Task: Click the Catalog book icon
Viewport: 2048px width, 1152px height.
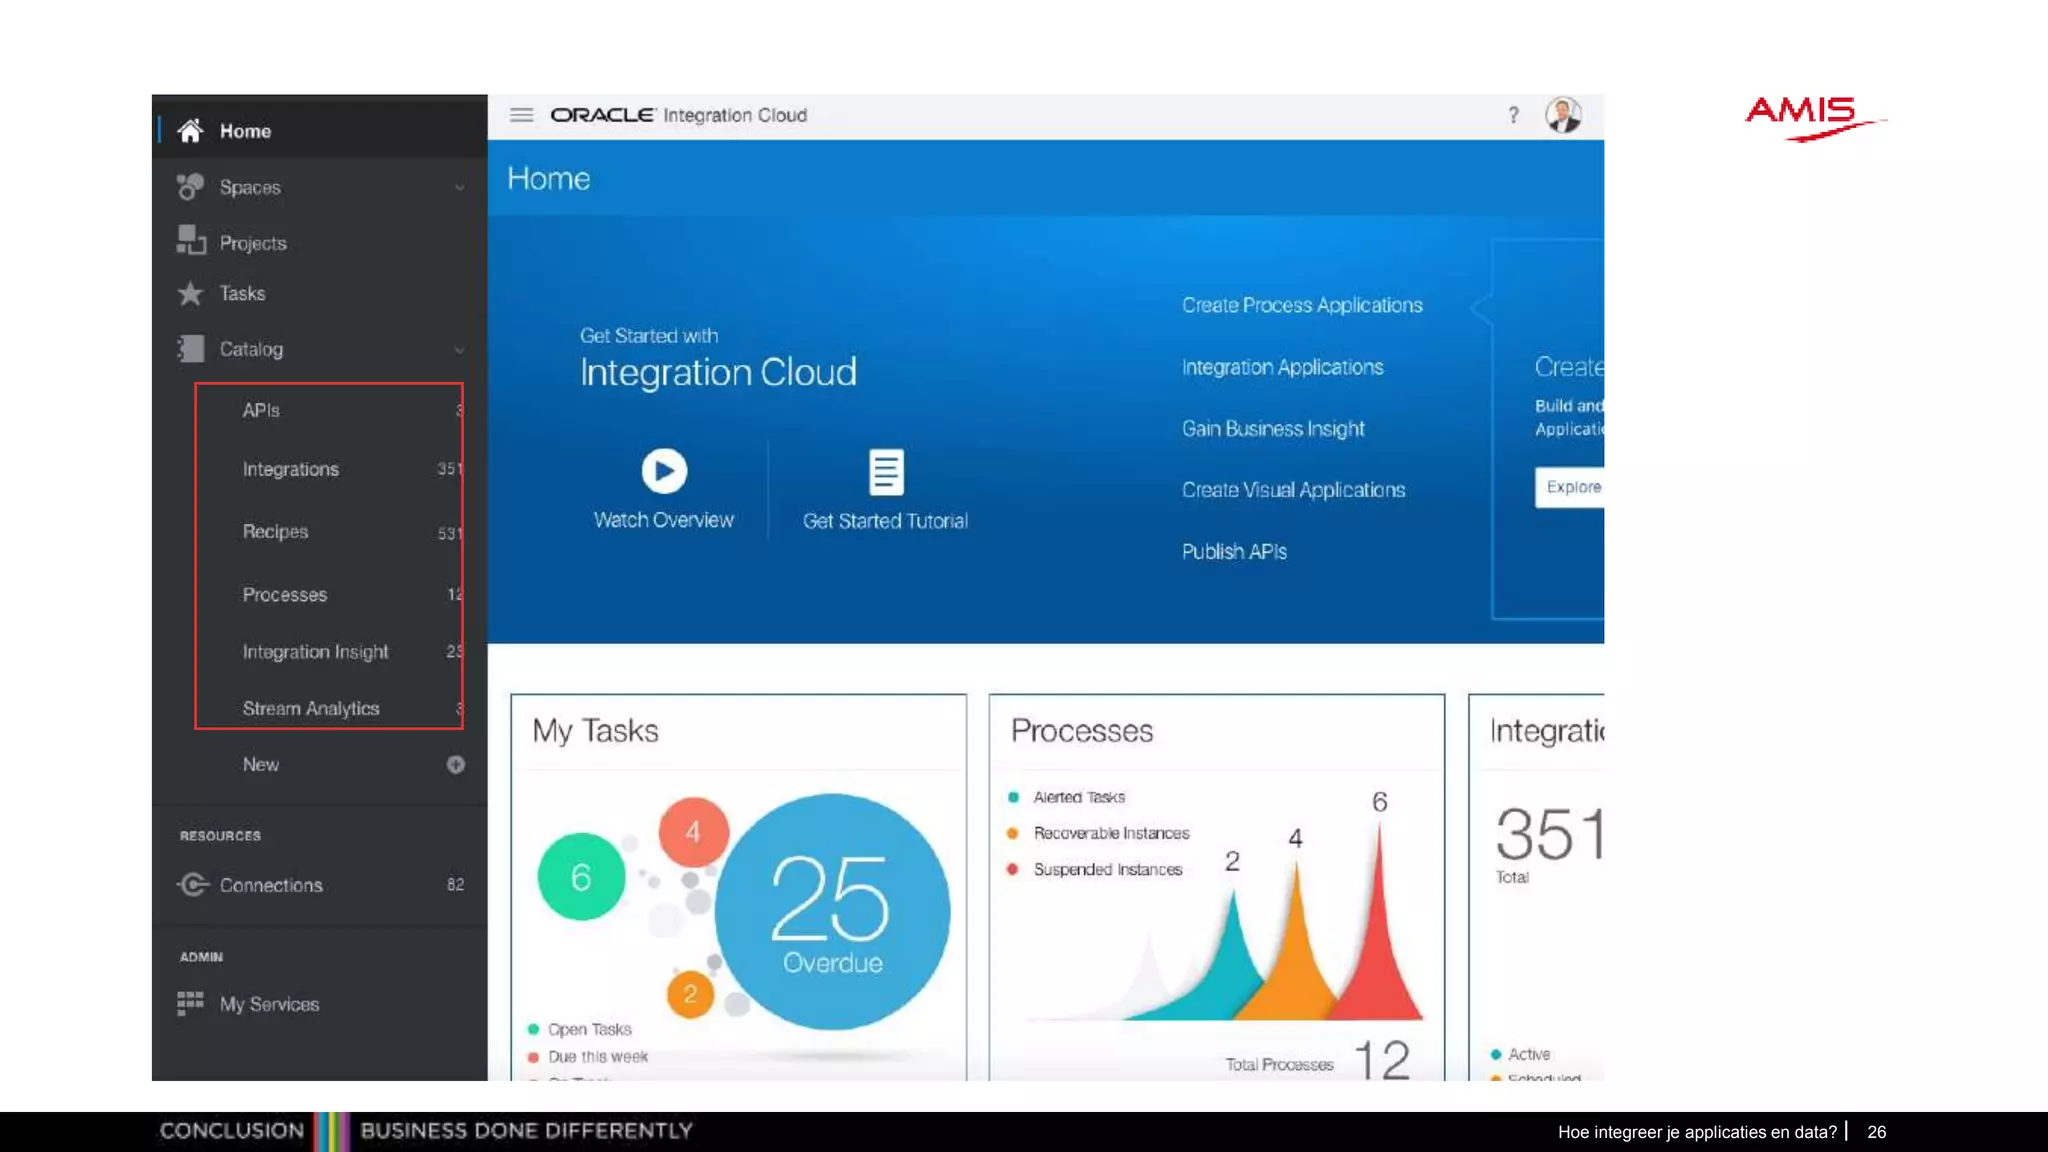Action: tap(190, 349)
